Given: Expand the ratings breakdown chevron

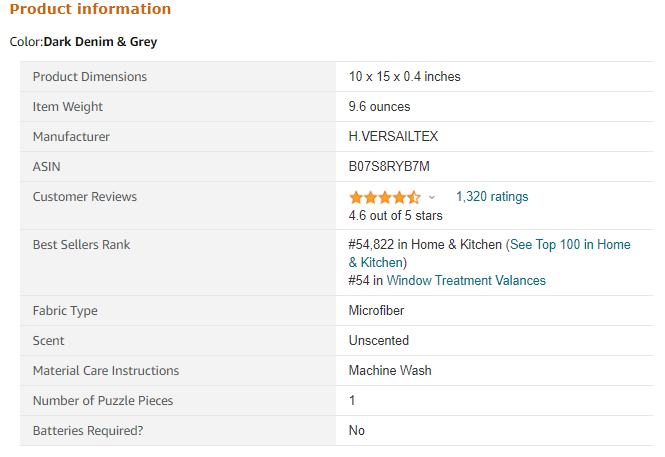Looking at the screenshot, I should click(x=432, y=198).
